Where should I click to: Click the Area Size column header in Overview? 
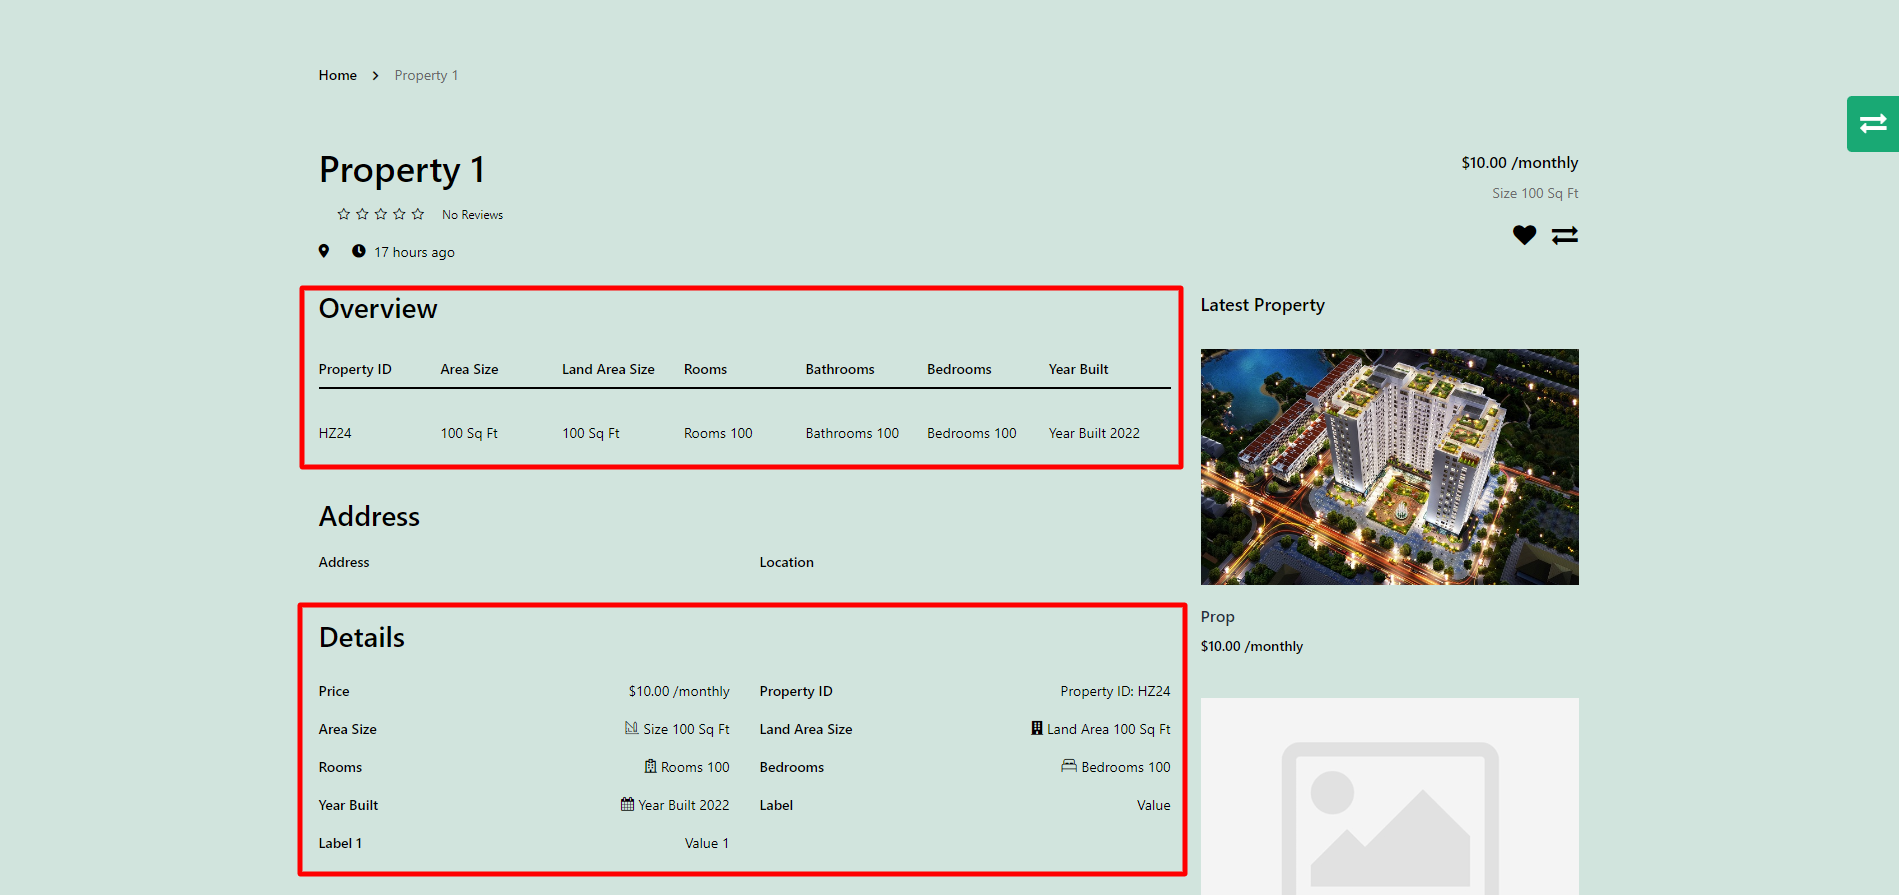[x=469, y=369]
